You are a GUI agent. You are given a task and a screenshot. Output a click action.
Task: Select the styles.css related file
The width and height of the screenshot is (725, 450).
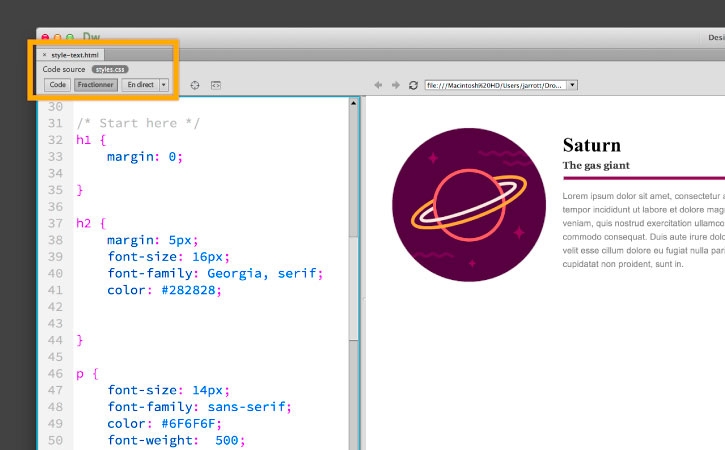tap(110, 69)
